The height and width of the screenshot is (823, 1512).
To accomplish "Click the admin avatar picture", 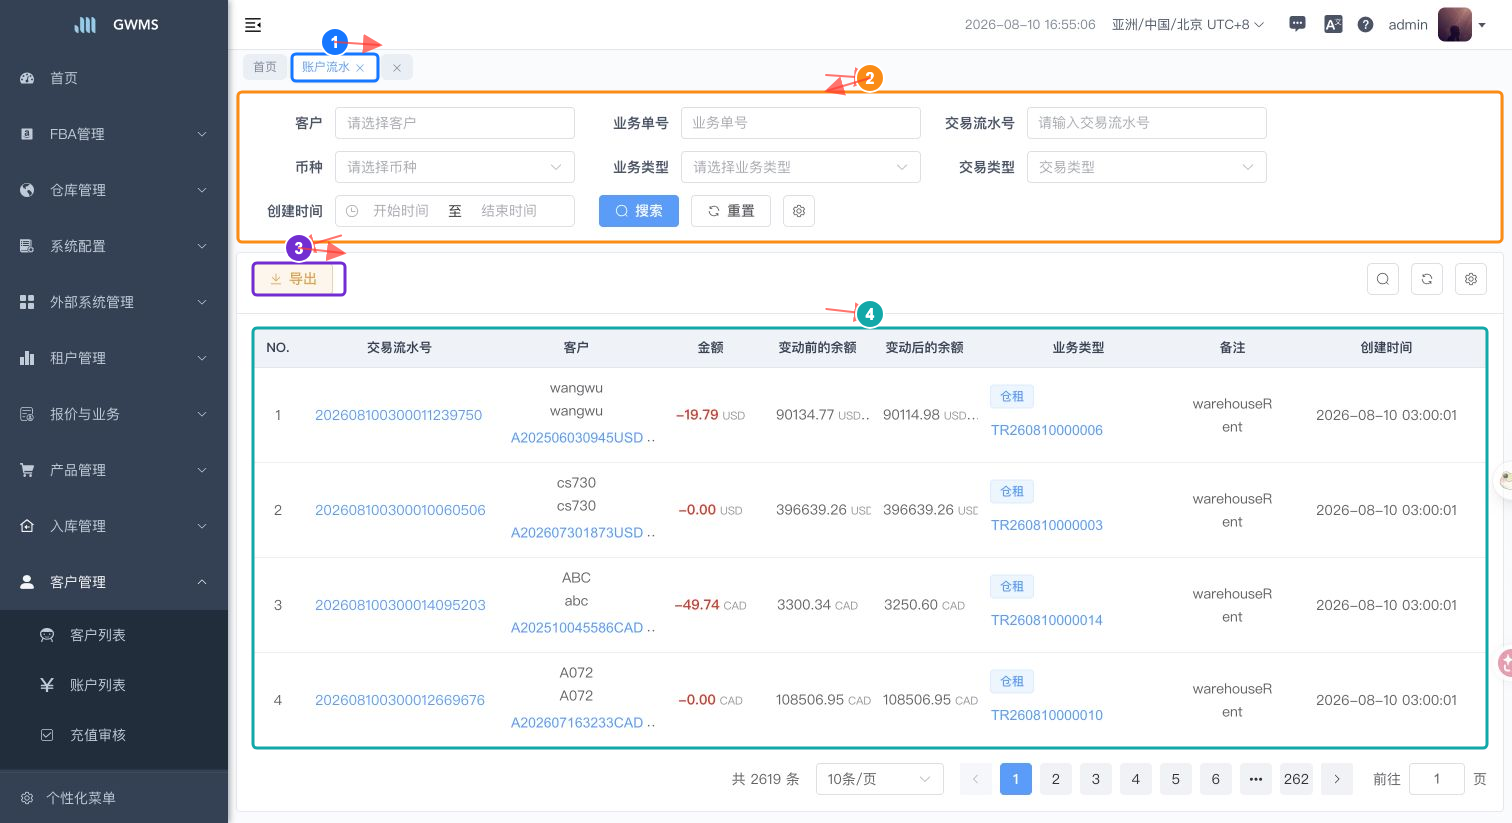I will click(x=1455, y=24).
